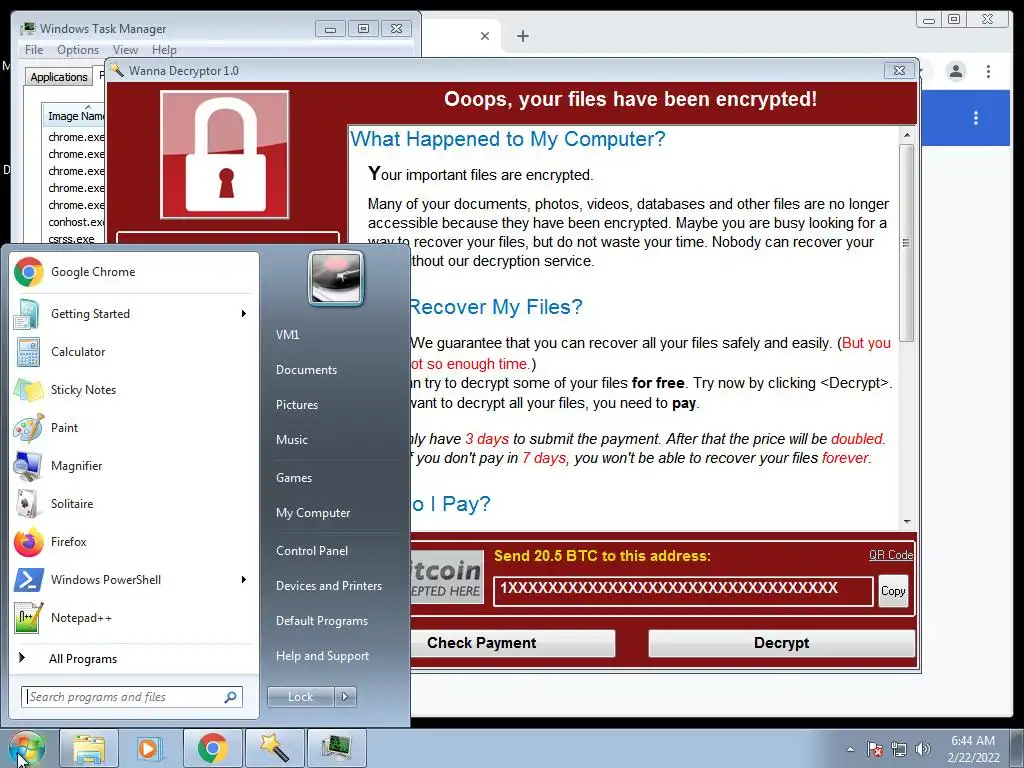Screen dimensions: 1024x768
Task: Open Windows Media Player taskbar icon
Action: (149, 748)
